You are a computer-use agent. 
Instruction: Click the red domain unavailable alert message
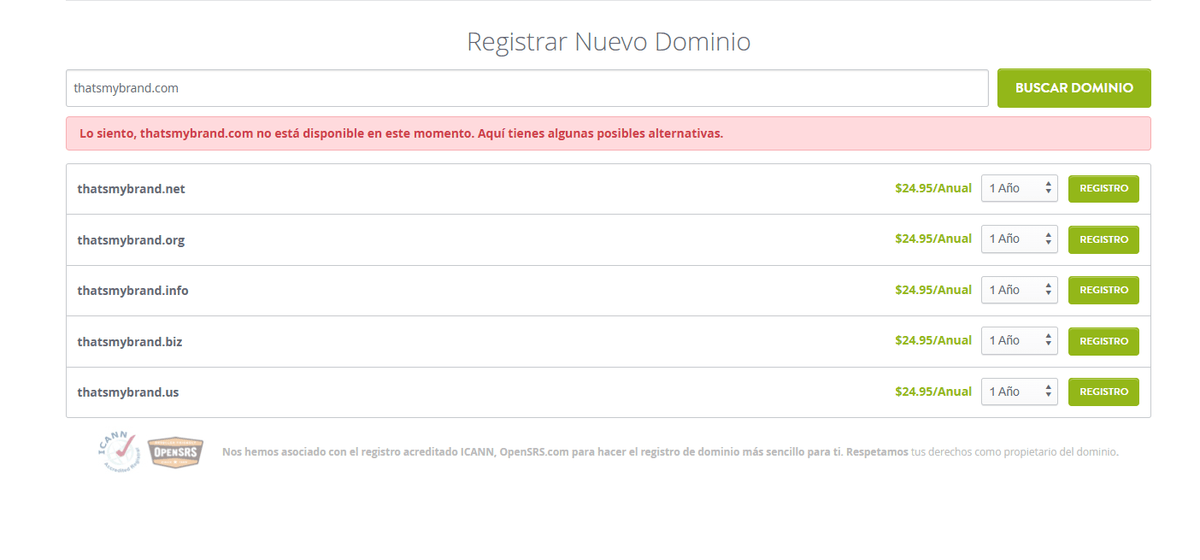(x=608, y=133)
